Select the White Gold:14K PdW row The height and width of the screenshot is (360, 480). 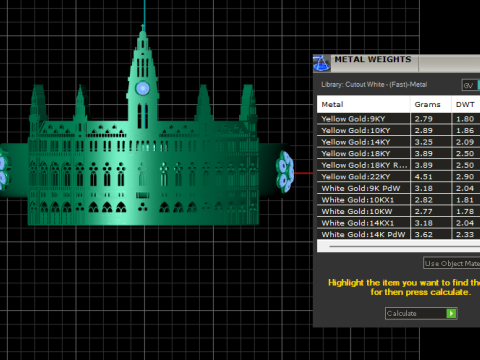[x=398, y=234]
